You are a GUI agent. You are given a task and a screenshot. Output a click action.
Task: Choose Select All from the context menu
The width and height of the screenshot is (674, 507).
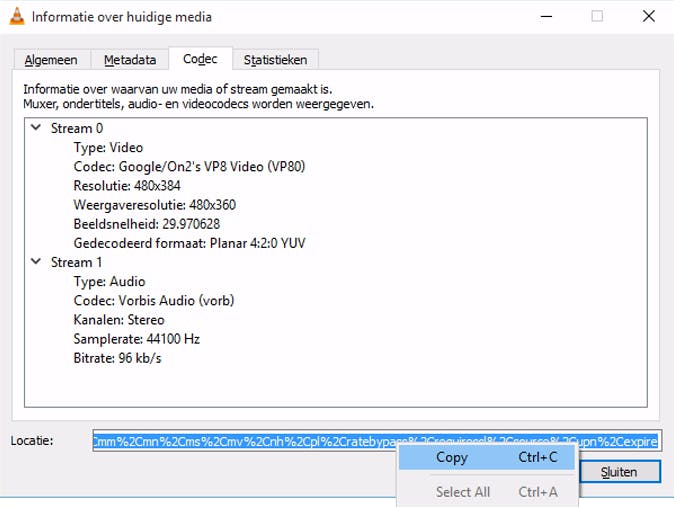[x=487, y=492]
